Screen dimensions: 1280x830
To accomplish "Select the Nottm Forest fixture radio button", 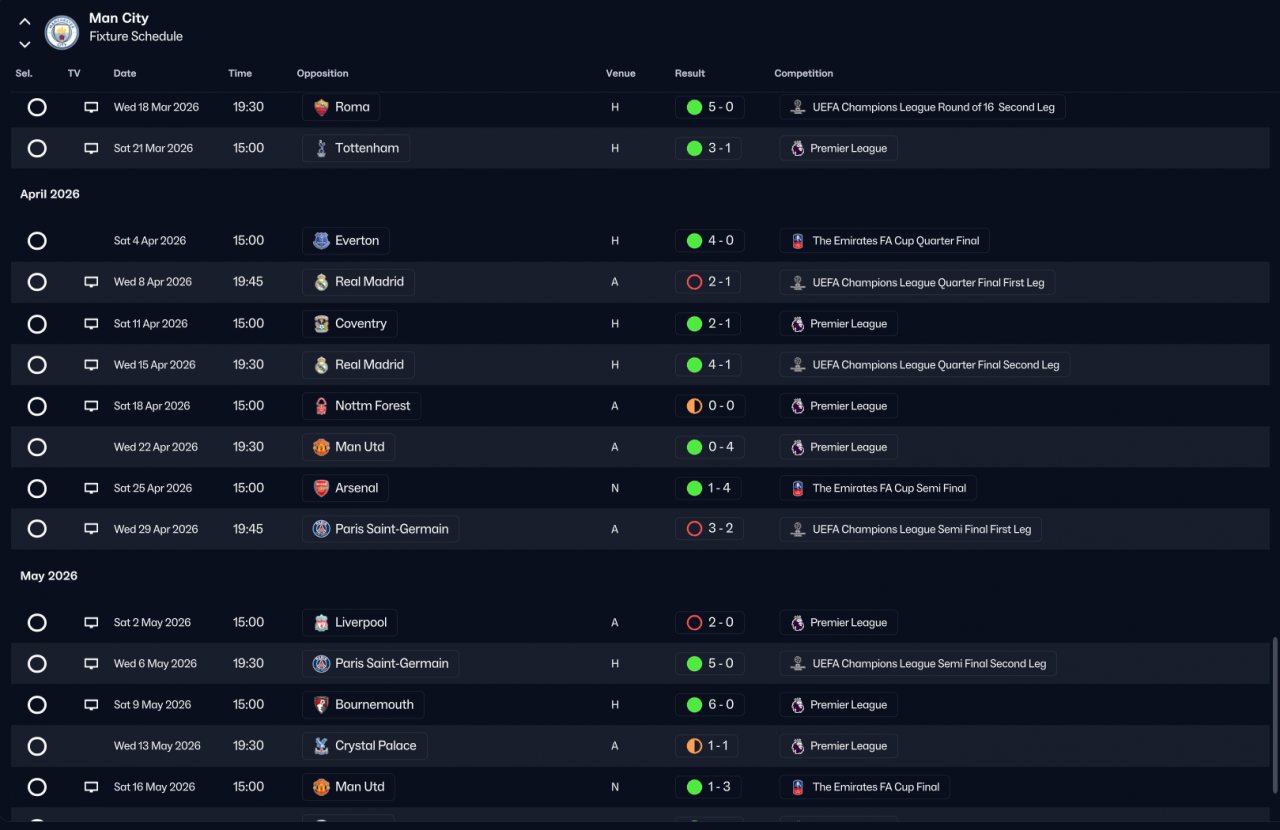I will pyautogui.click(x=37, y=406).
